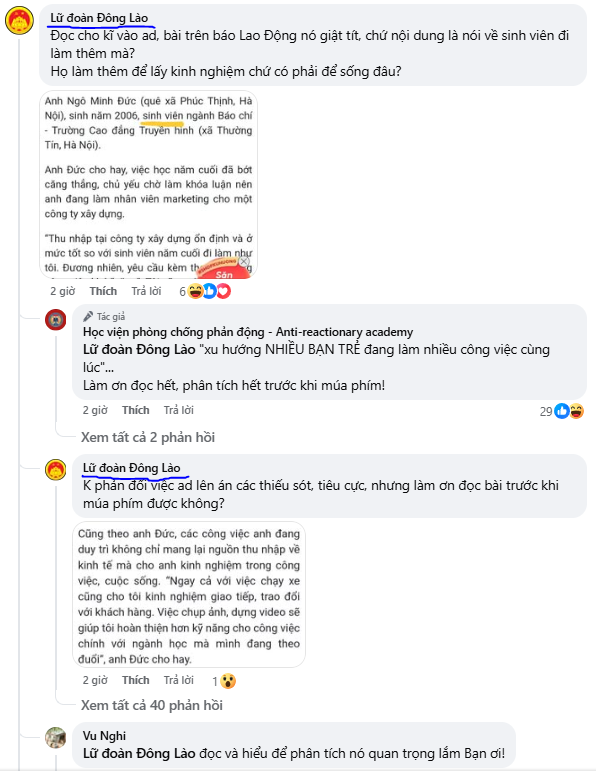This screenshot has width=596, height=776.
Task: Click the Tác giả pencil badge icon
Action: coord(88,316)
